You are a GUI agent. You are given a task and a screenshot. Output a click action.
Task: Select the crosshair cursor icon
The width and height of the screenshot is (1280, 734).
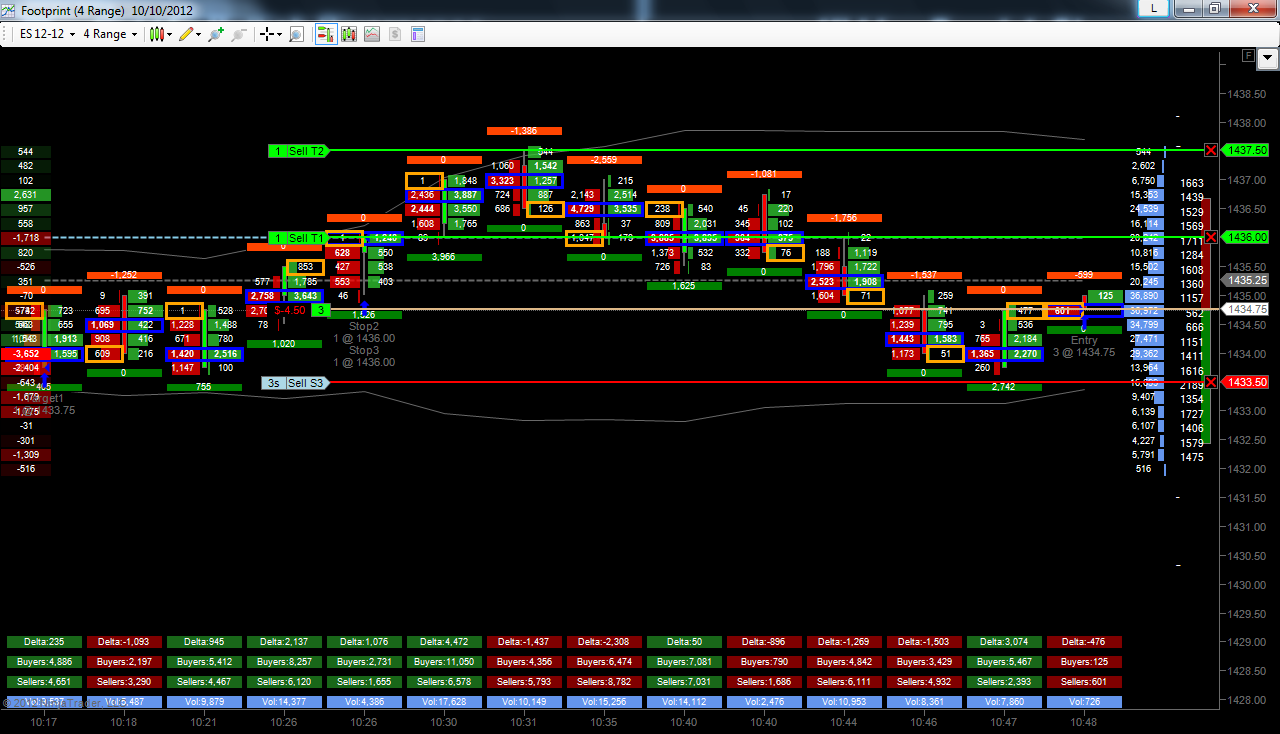pyautogui.click(x=267, y=34)
